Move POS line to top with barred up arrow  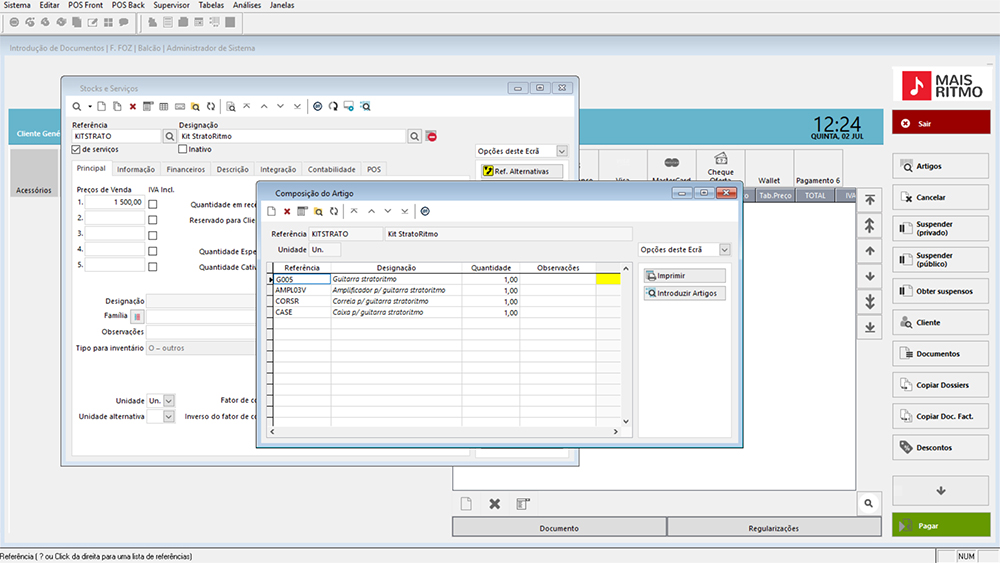pyautogui.click(x=870, y=200)
